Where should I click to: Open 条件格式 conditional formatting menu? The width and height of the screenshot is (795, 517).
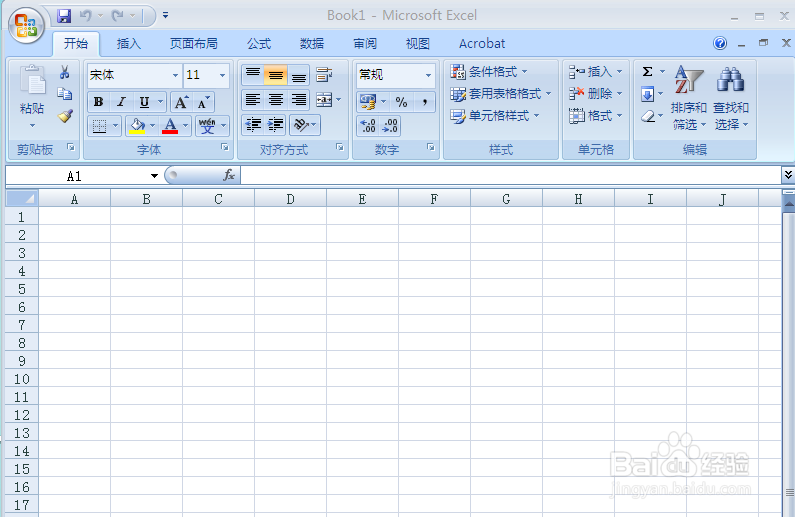[489, 72]
